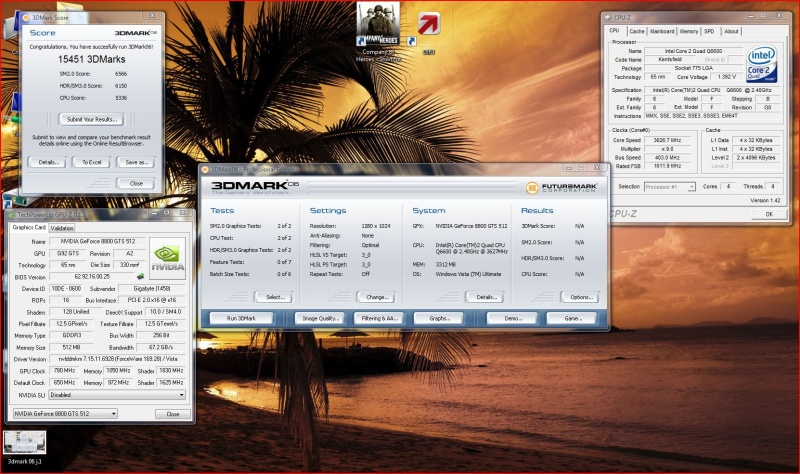
Task: Click the BIOS save icon in GPU-Z
Action: coord(140,277)
